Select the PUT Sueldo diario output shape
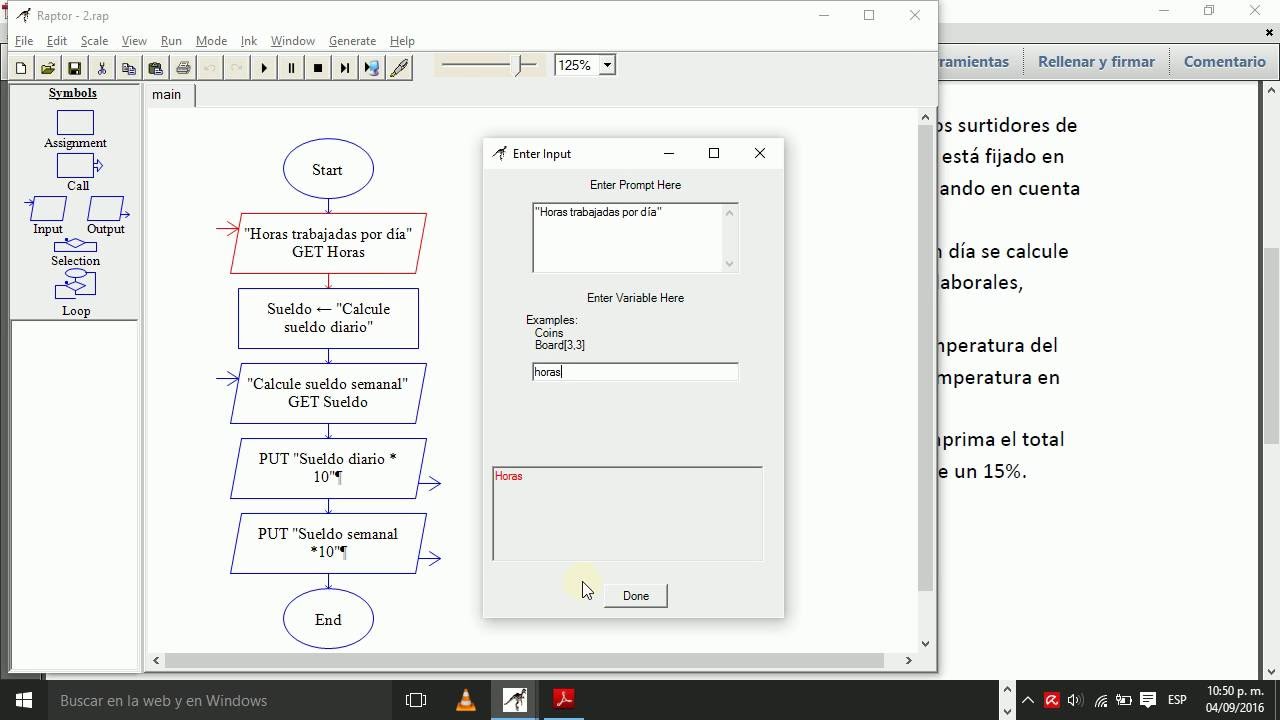 point(328,468)
